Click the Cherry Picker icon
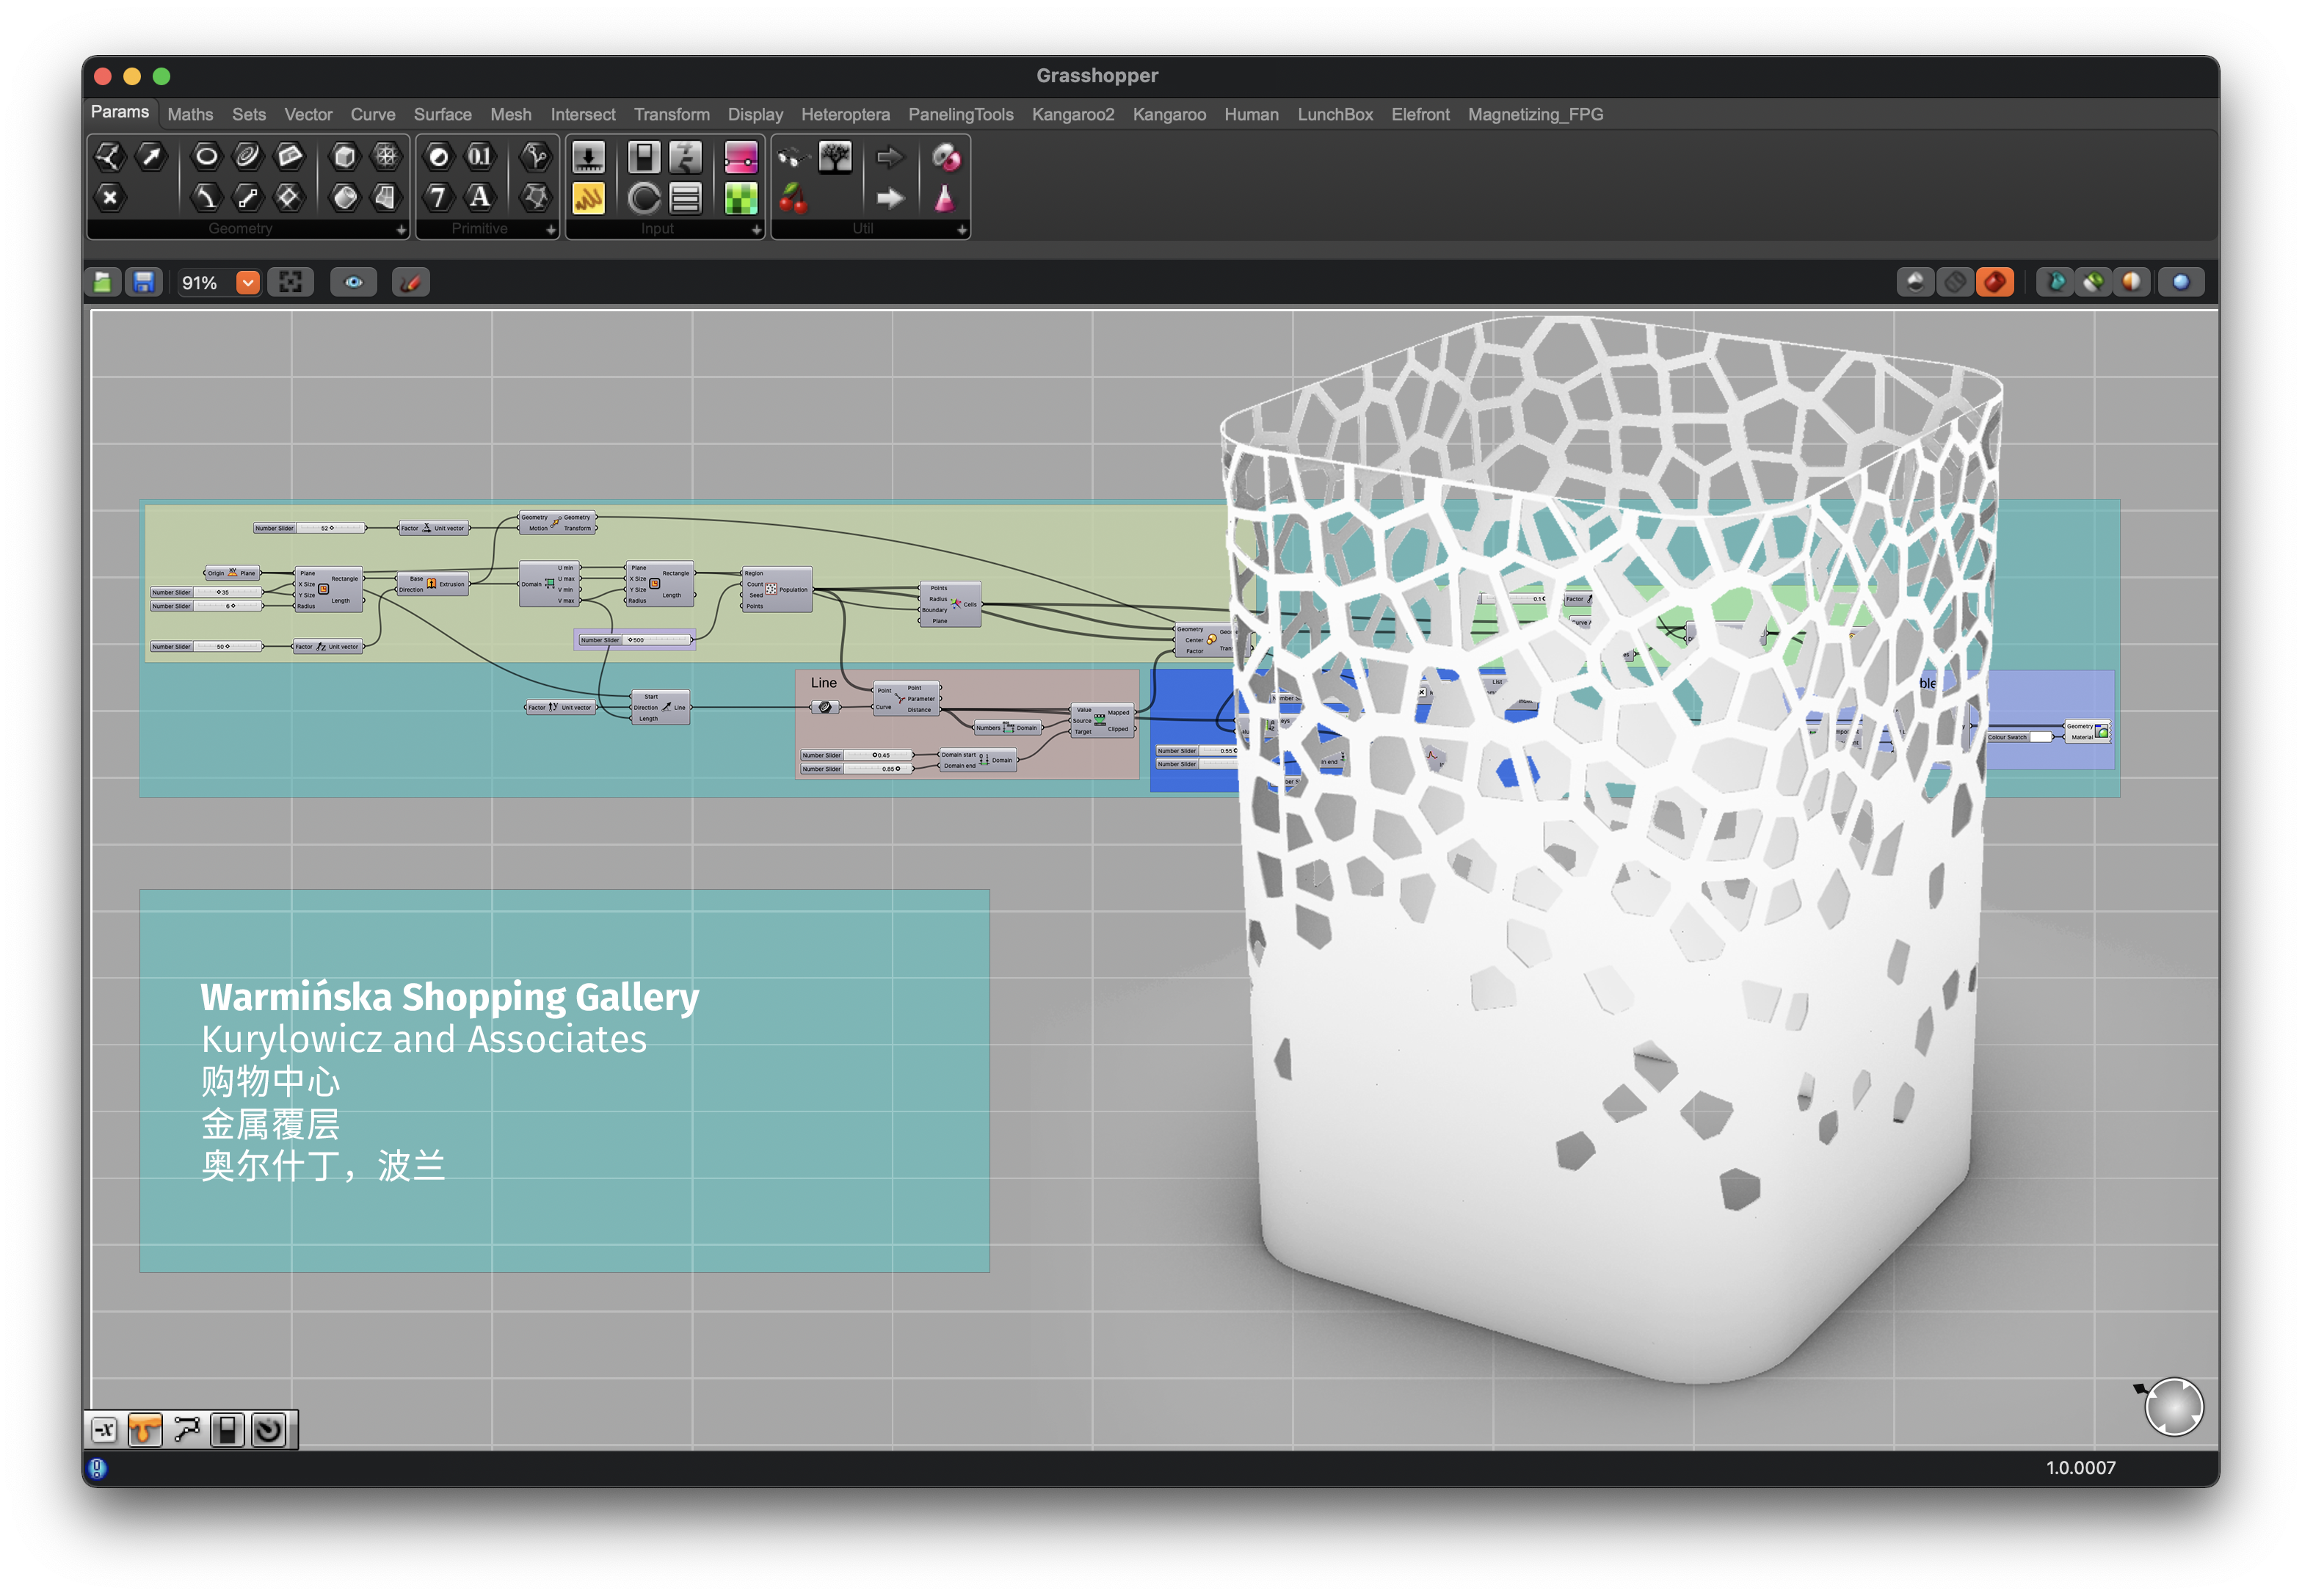This screenshot has width=2302, height=1596. (793, 198)
